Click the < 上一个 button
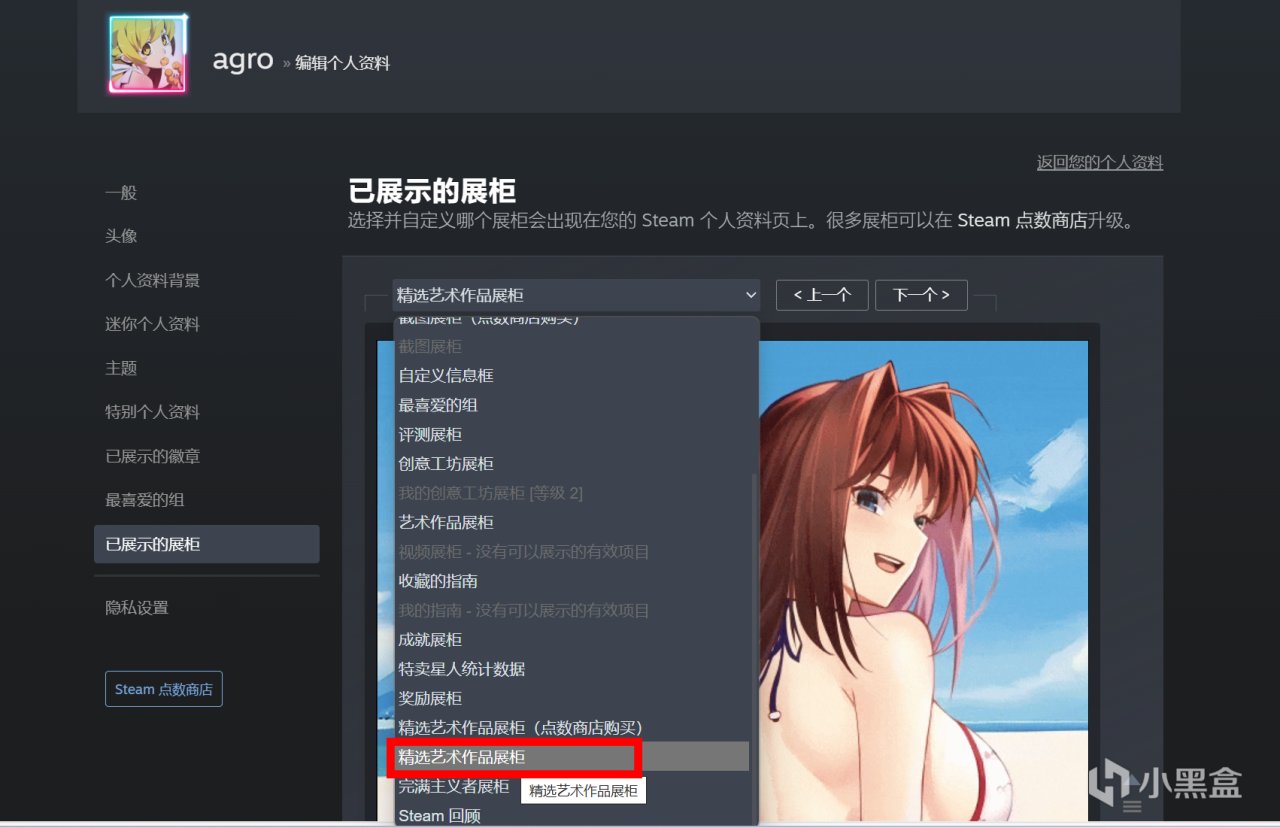The height and width of the screenshot is (828, 1280). click(822, 295)
